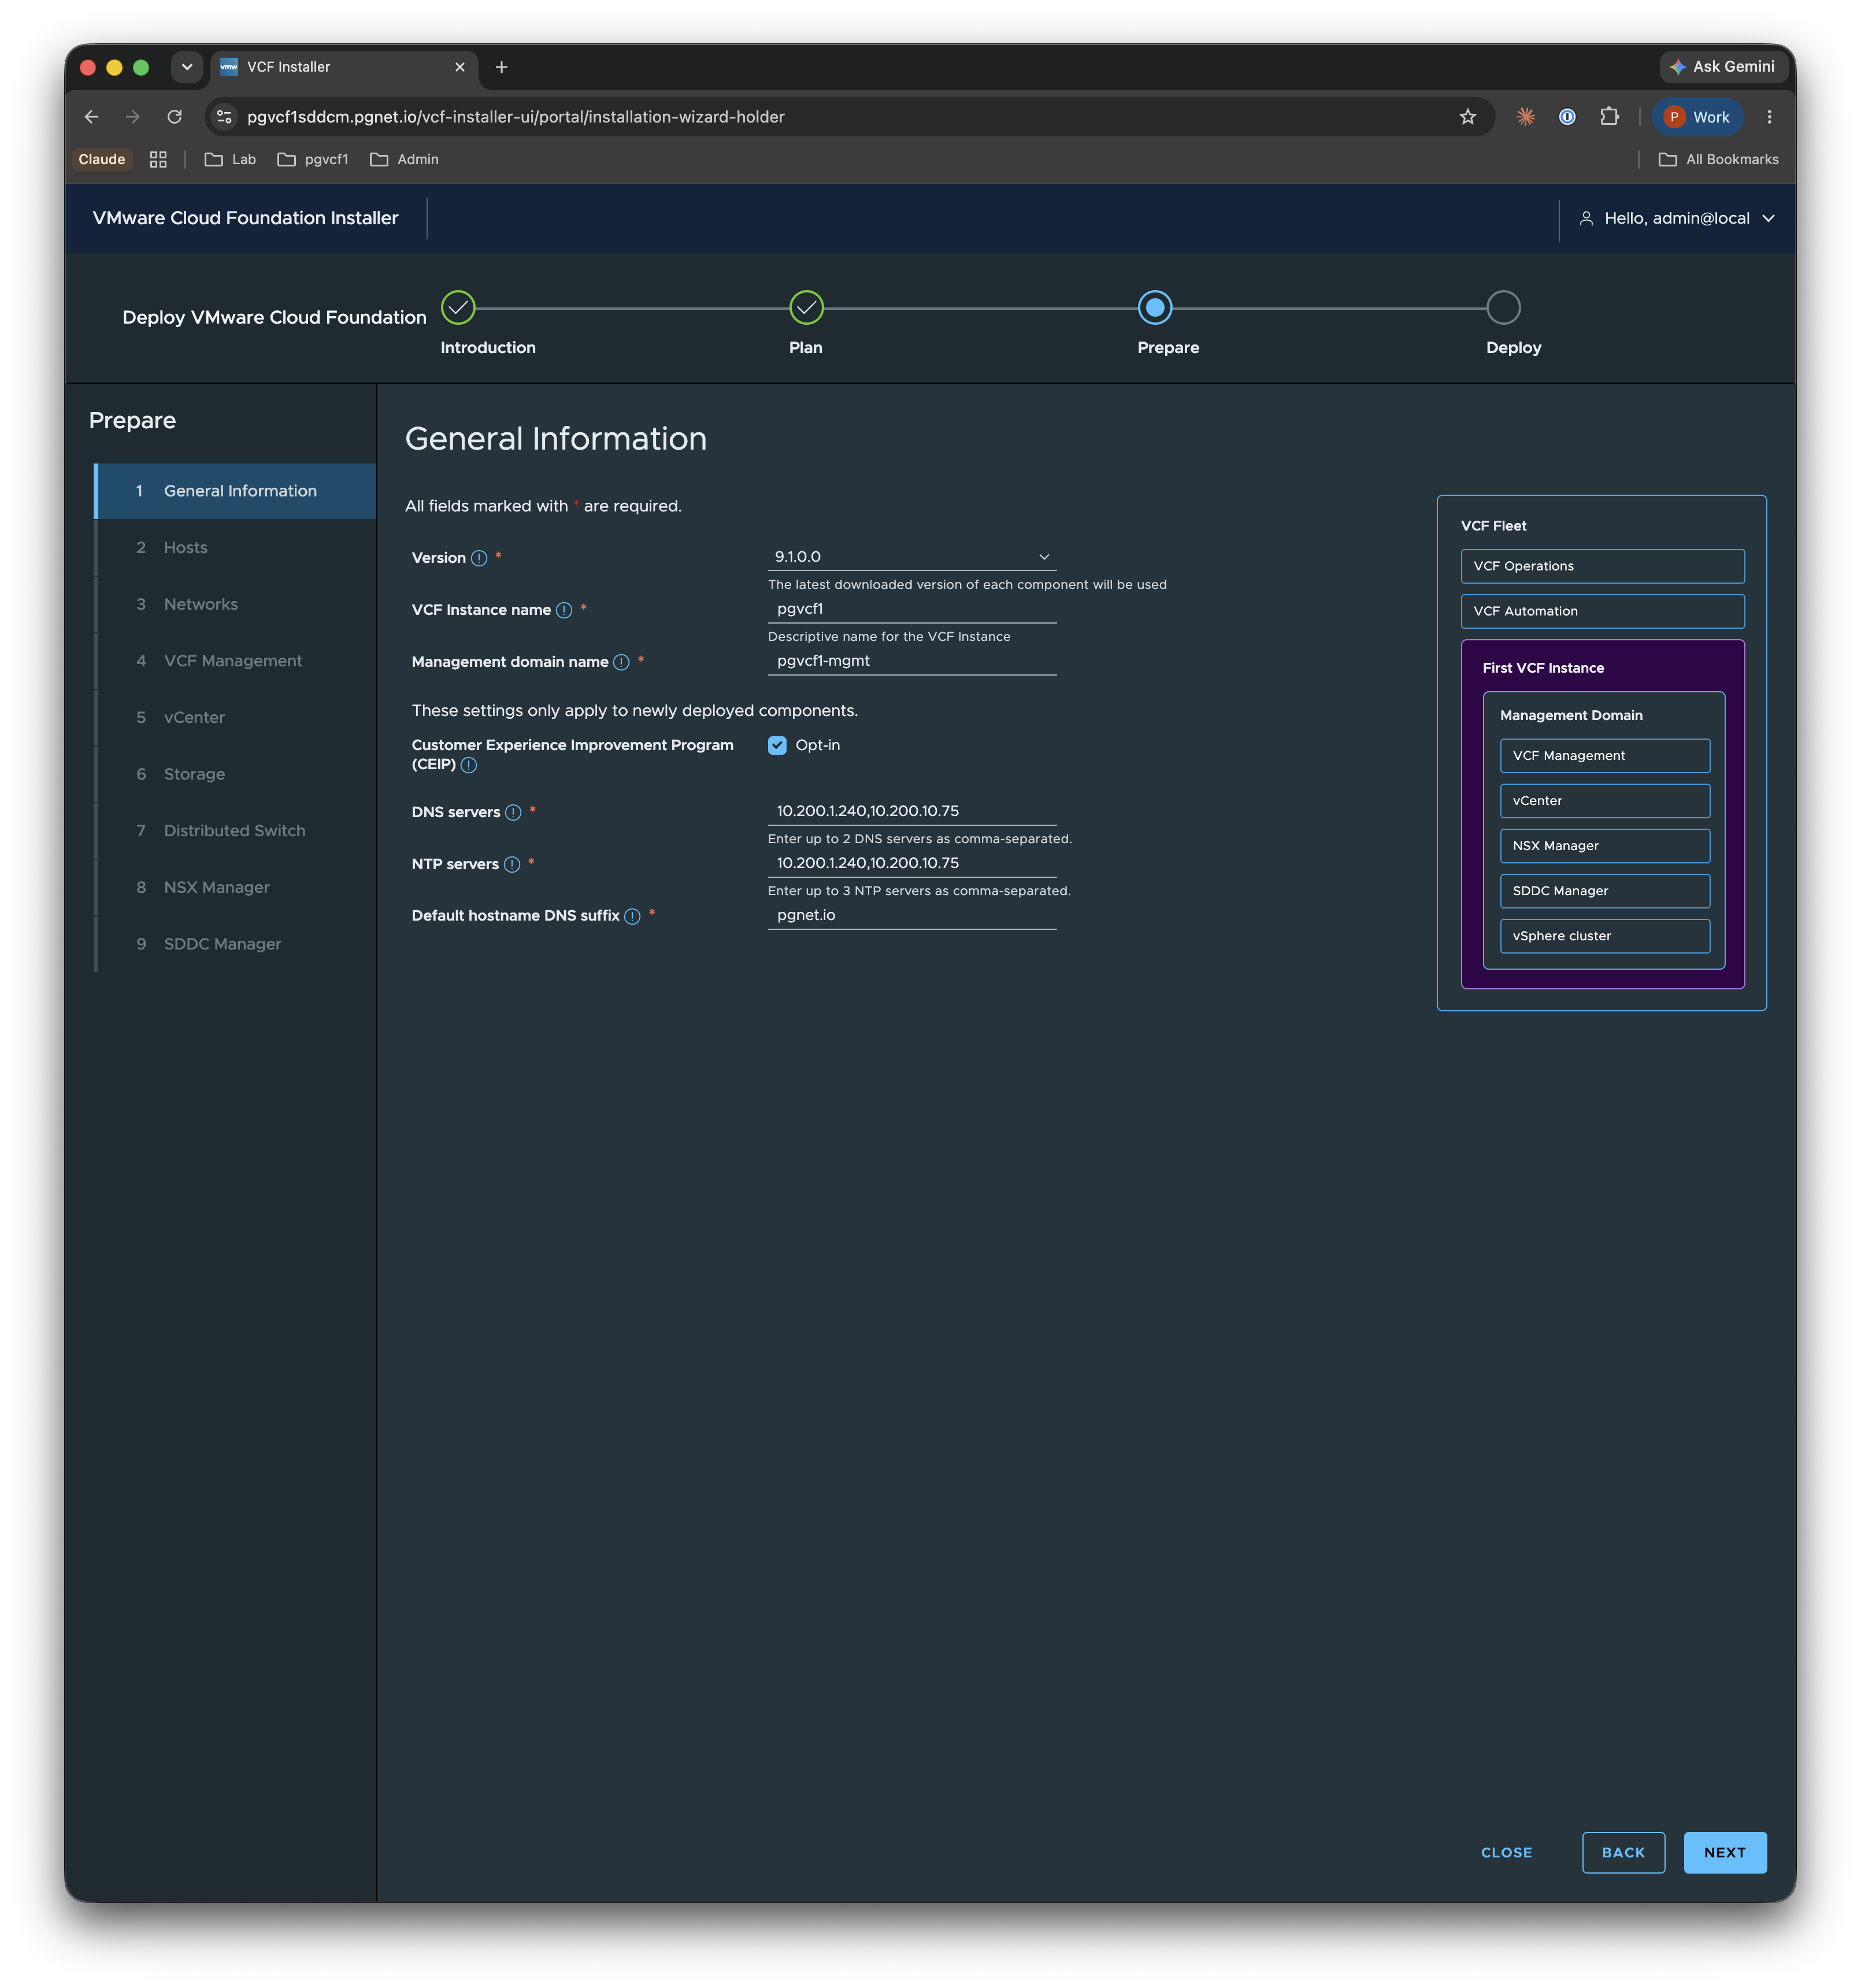Open the vCenter step in sidebar
Screen dimensions: 1861x1988
tap(235, 718)
